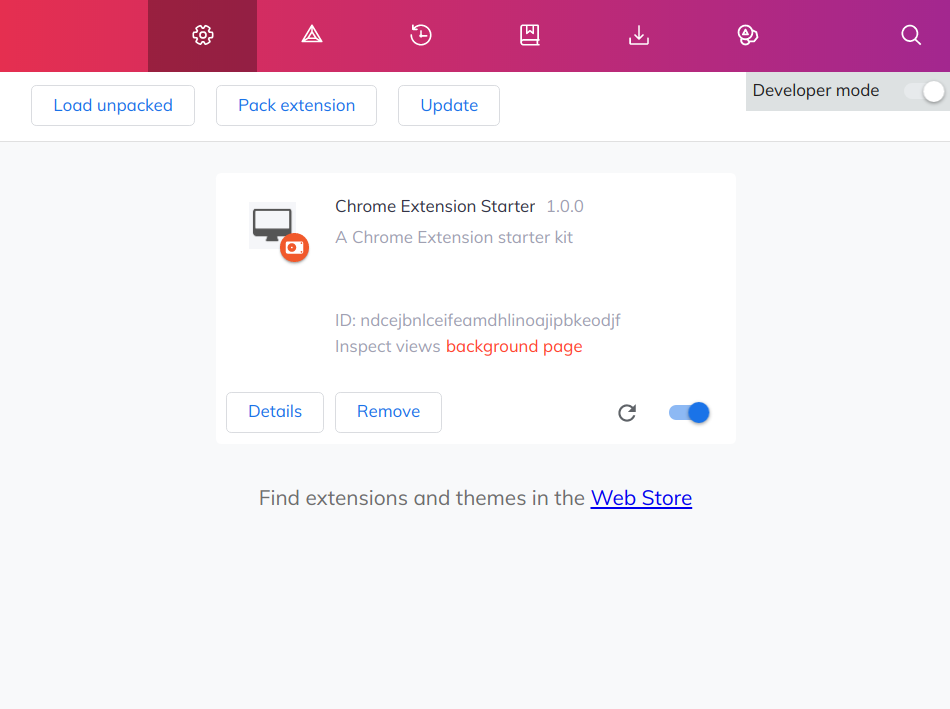950x709 pixels.
Task: Click Load unpacked button
Action: pos(113,105)
